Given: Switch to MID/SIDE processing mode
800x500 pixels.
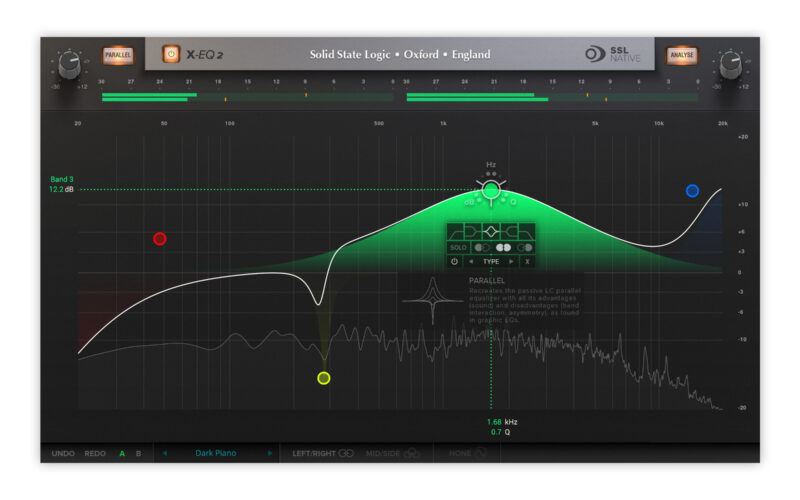Looking at the screenshot, I should tap(392, 453).
